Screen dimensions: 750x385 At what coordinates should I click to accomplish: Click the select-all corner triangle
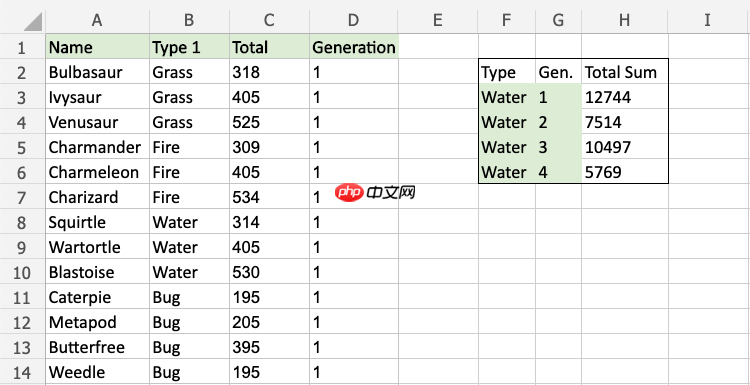33,22
